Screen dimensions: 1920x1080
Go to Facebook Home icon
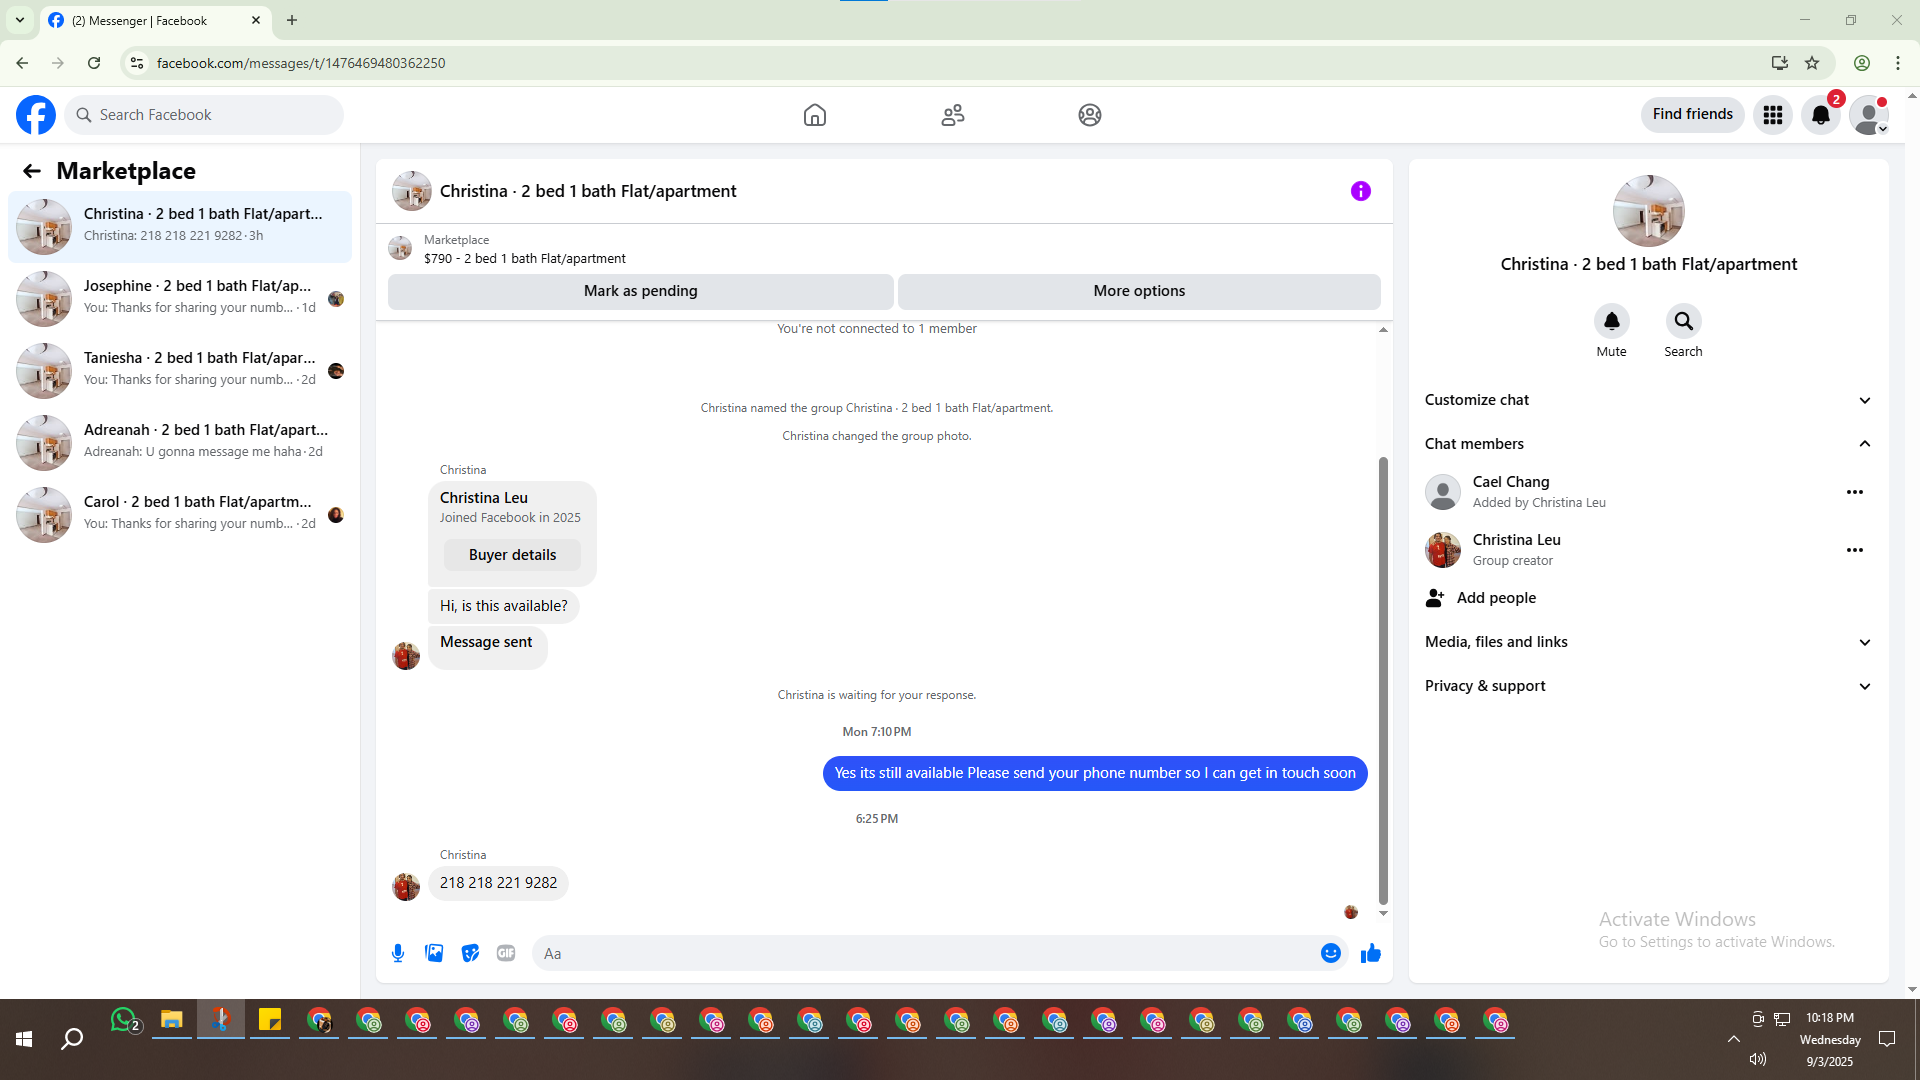(x=815, y=115)
